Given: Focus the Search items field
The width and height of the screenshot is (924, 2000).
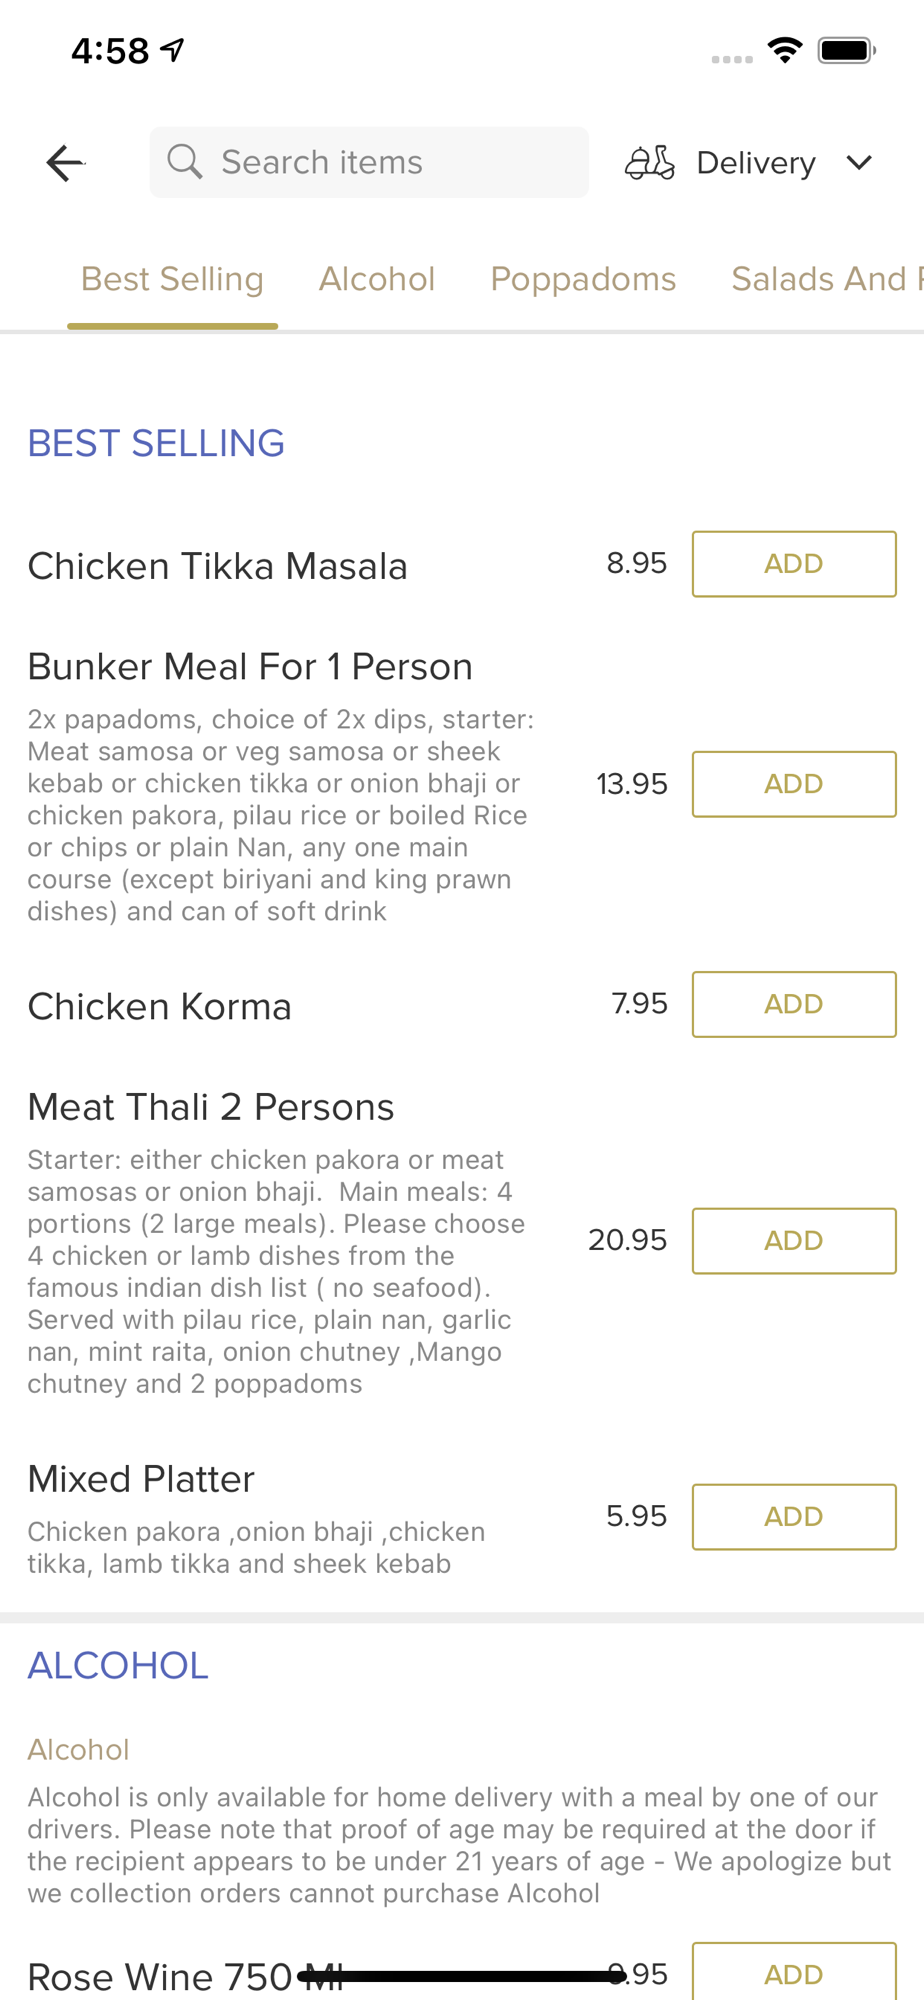Looking at the screenshot, I should (x=369, y=162).
